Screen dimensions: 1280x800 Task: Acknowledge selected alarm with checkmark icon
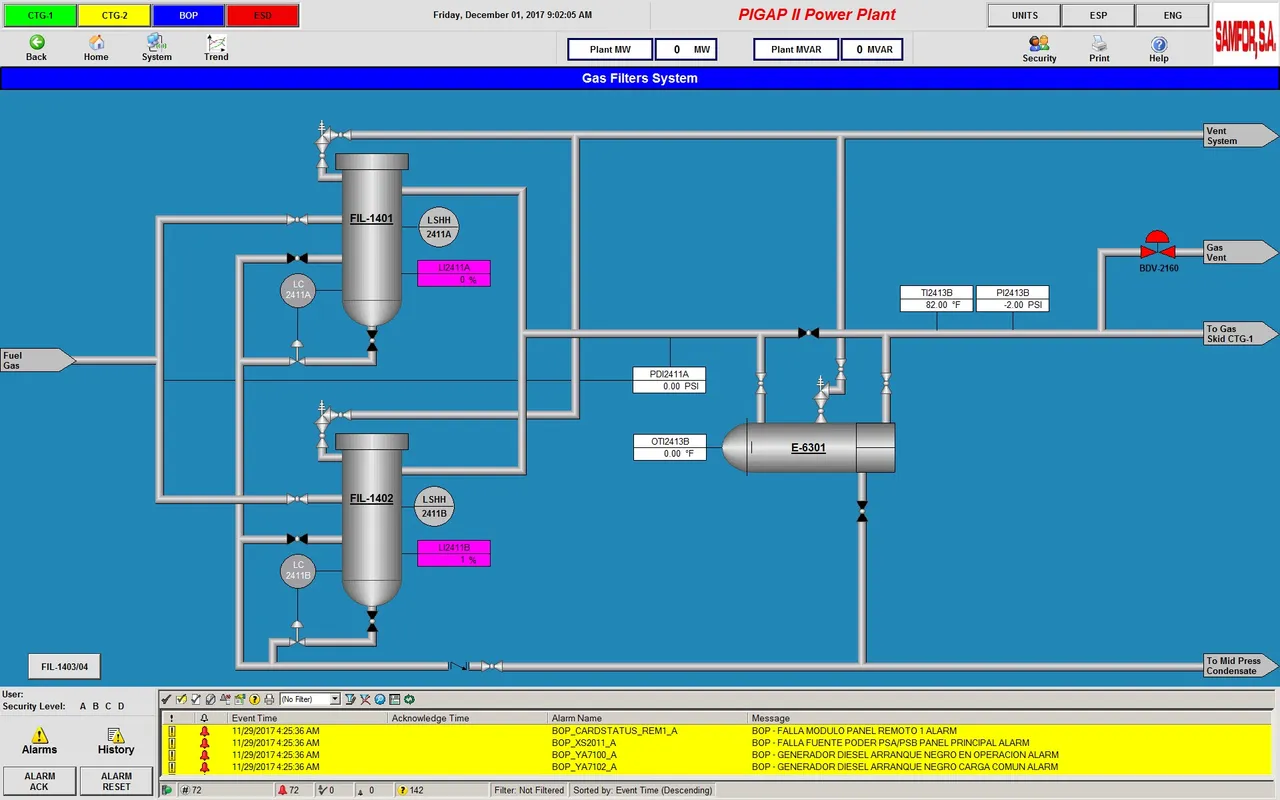click(x=167, y=699)
